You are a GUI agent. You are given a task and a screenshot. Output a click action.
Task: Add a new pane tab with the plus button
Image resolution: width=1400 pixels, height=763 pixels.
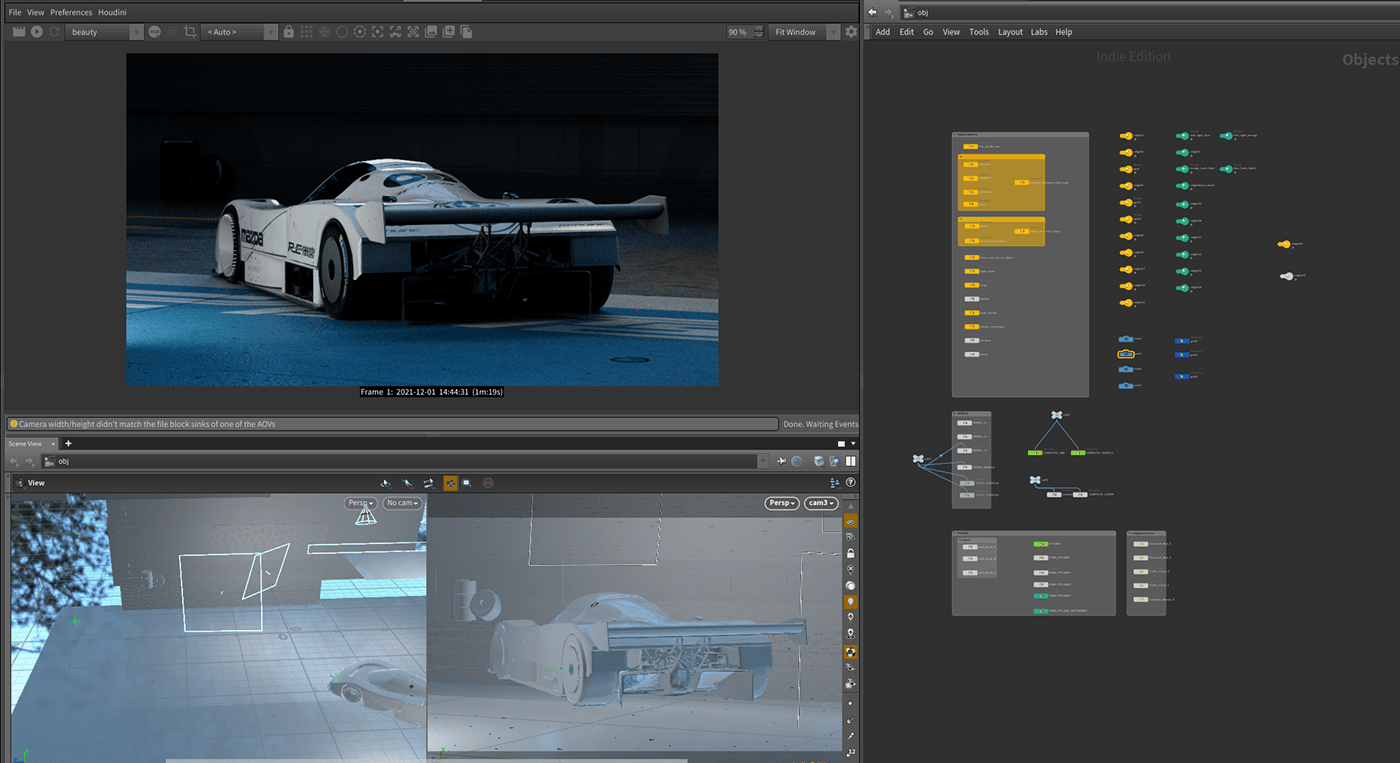pyautogui.click(x=68, y=443)
